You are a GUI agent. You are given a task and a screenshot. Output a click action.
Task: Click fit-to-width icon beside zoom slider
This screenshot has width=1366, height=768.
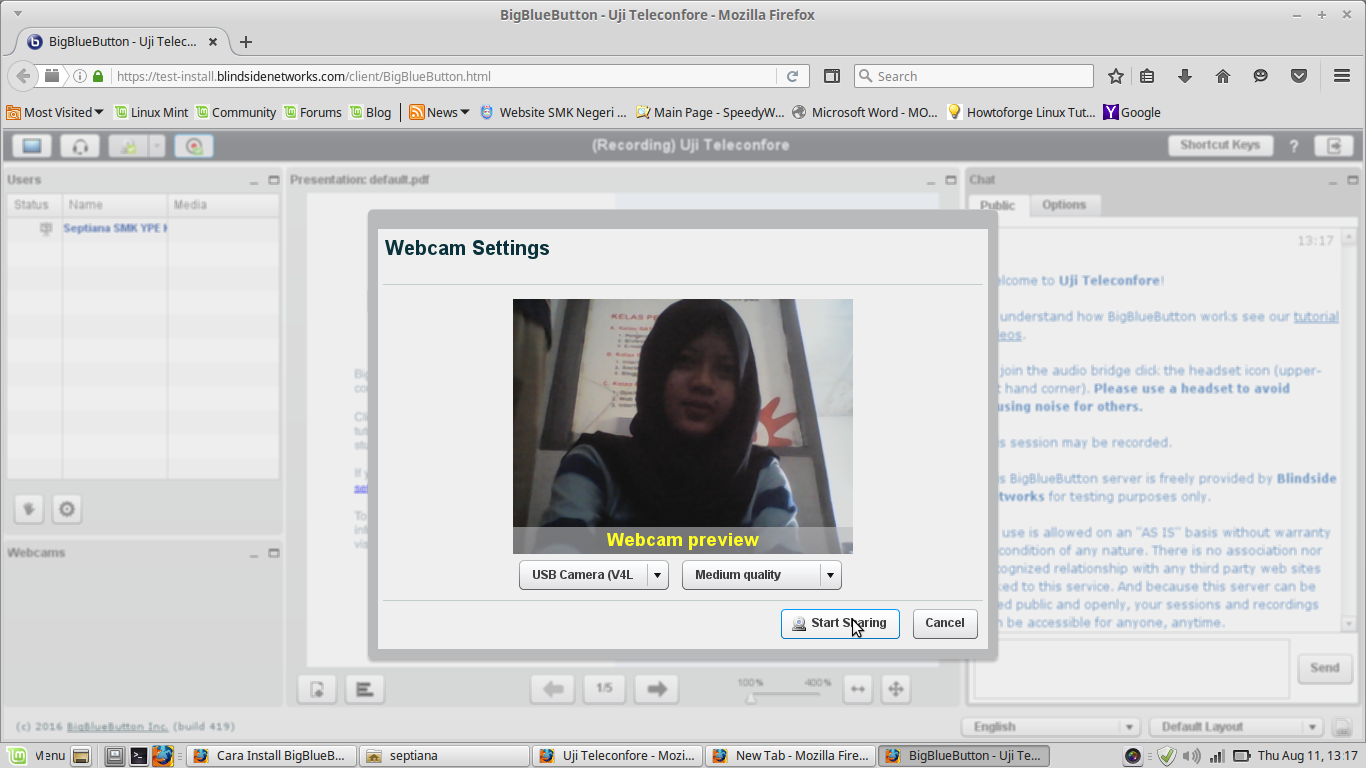pyautogui.click(x=857, y=689)
